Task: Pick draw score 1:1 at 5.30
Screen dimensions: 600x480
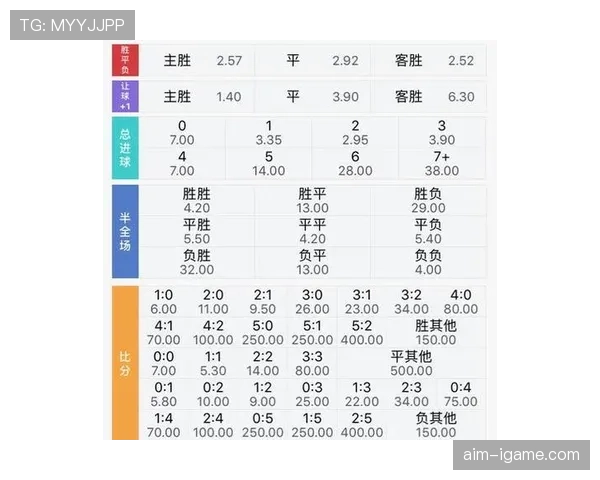Action: click(x=213, y=364)
